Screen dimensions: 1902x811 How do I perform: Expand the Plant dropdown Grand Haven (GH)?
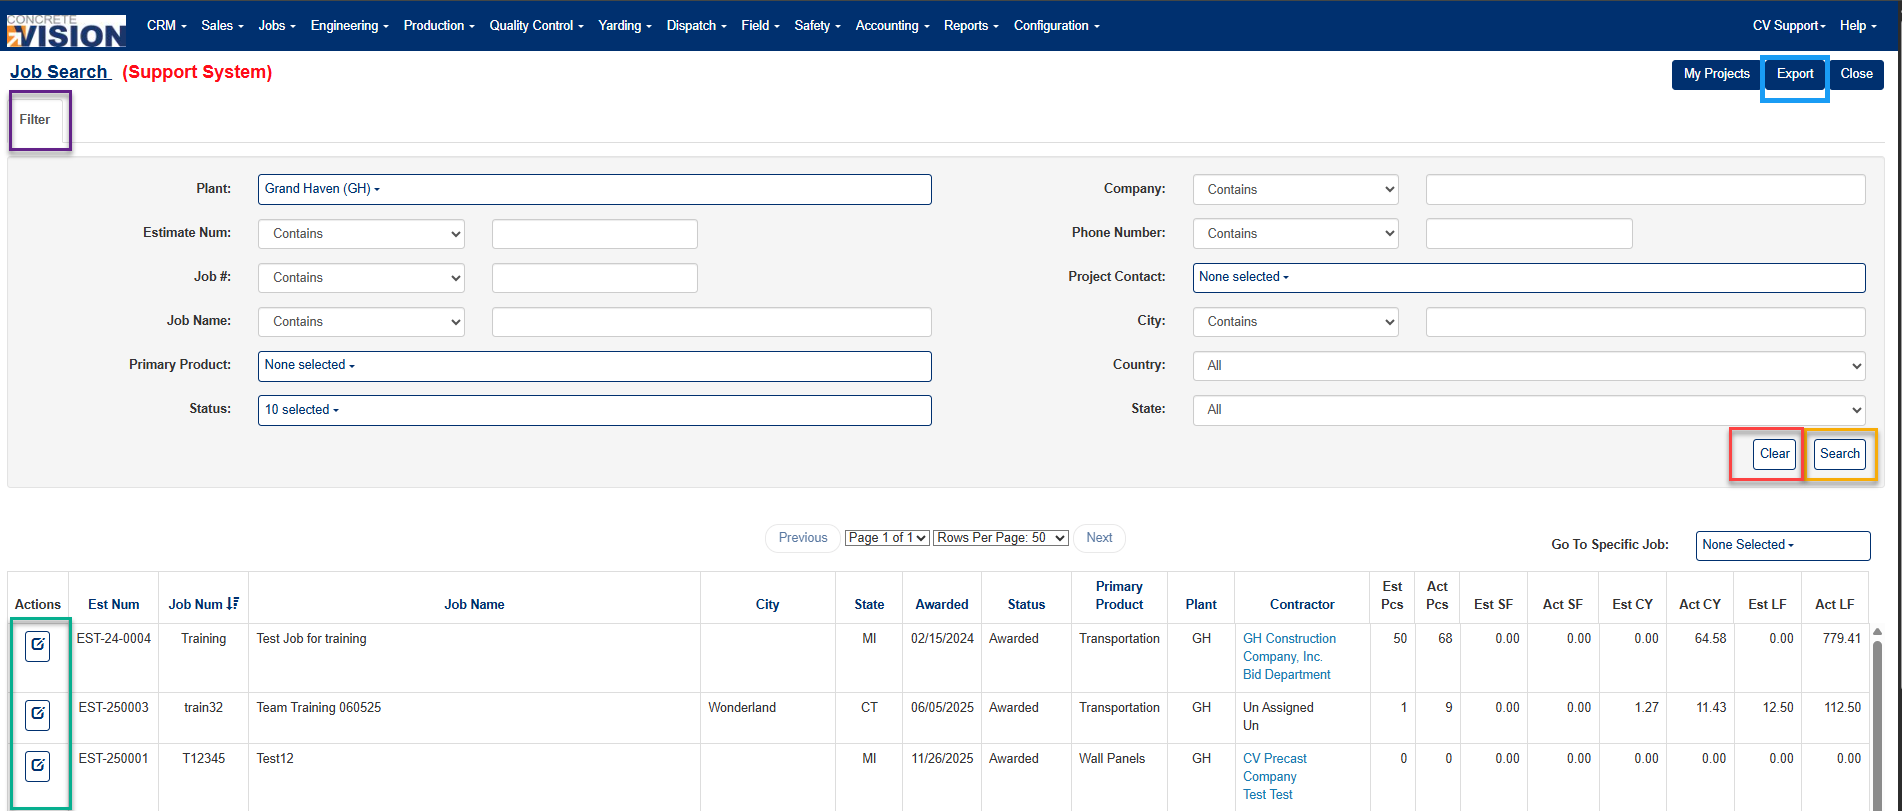click(x=594, y=189)
